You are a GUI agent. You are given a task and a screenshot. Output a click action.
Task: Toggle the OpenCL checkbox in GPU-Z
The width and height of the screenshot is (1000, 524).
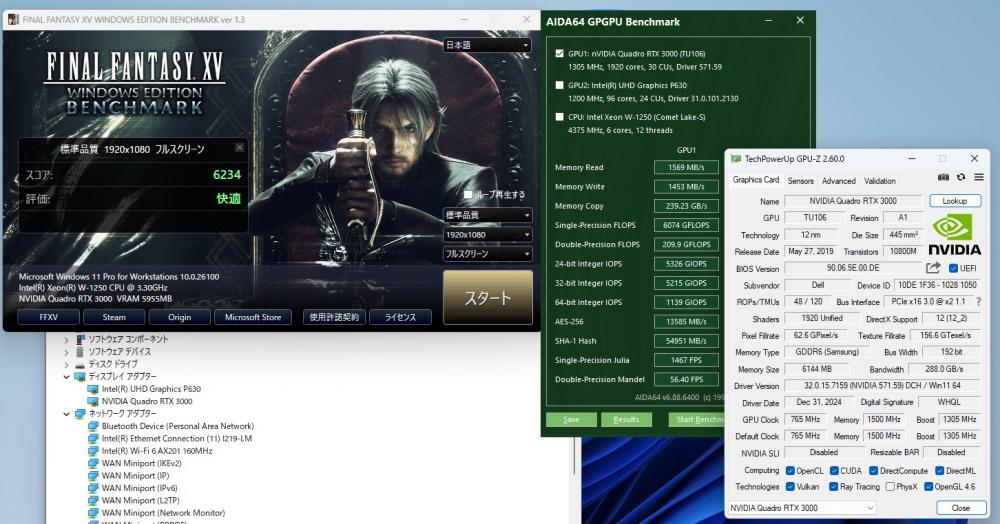[790, 470]
